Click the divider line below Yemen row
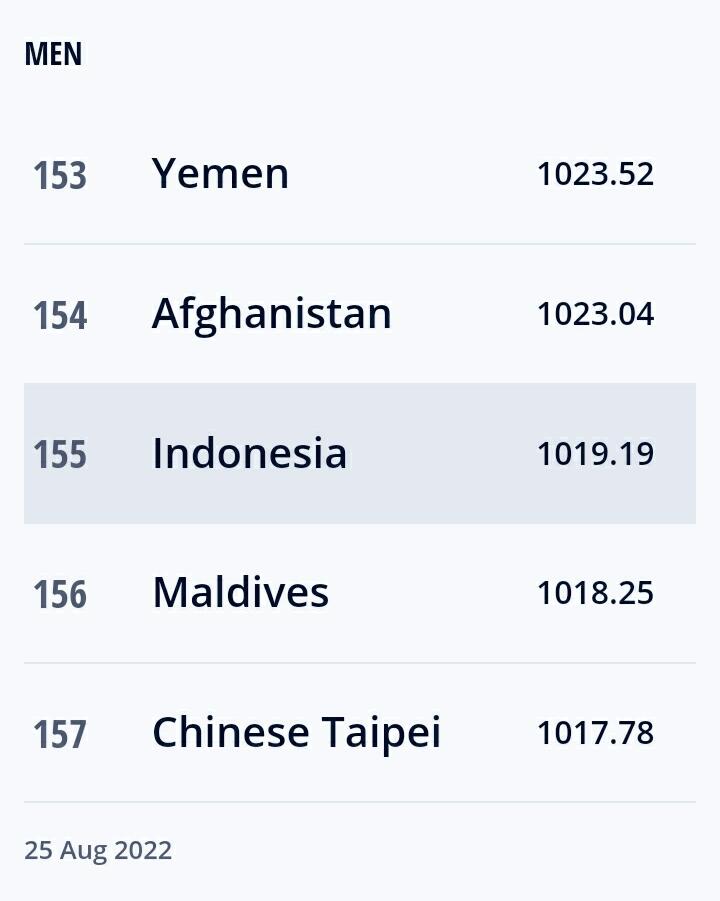Image resolution: width=720 pixels, height=901 pixels. 360,244
